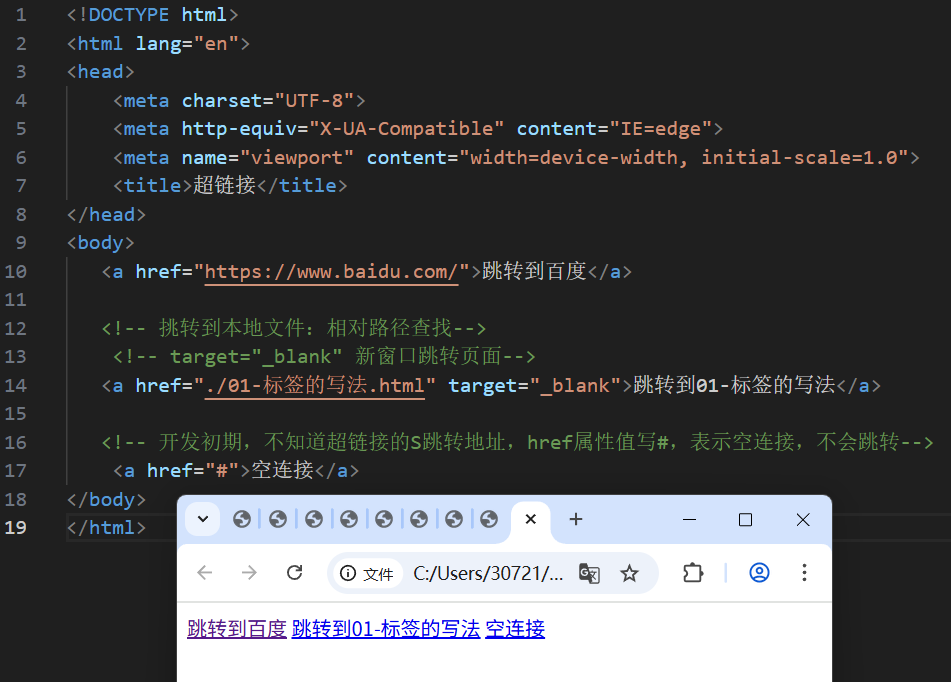This screenshot has height=682, width=951.
Task: Click the comment 挑转到本地文件 on line 12
Action: pyautogui.click(x=294, y=328)
